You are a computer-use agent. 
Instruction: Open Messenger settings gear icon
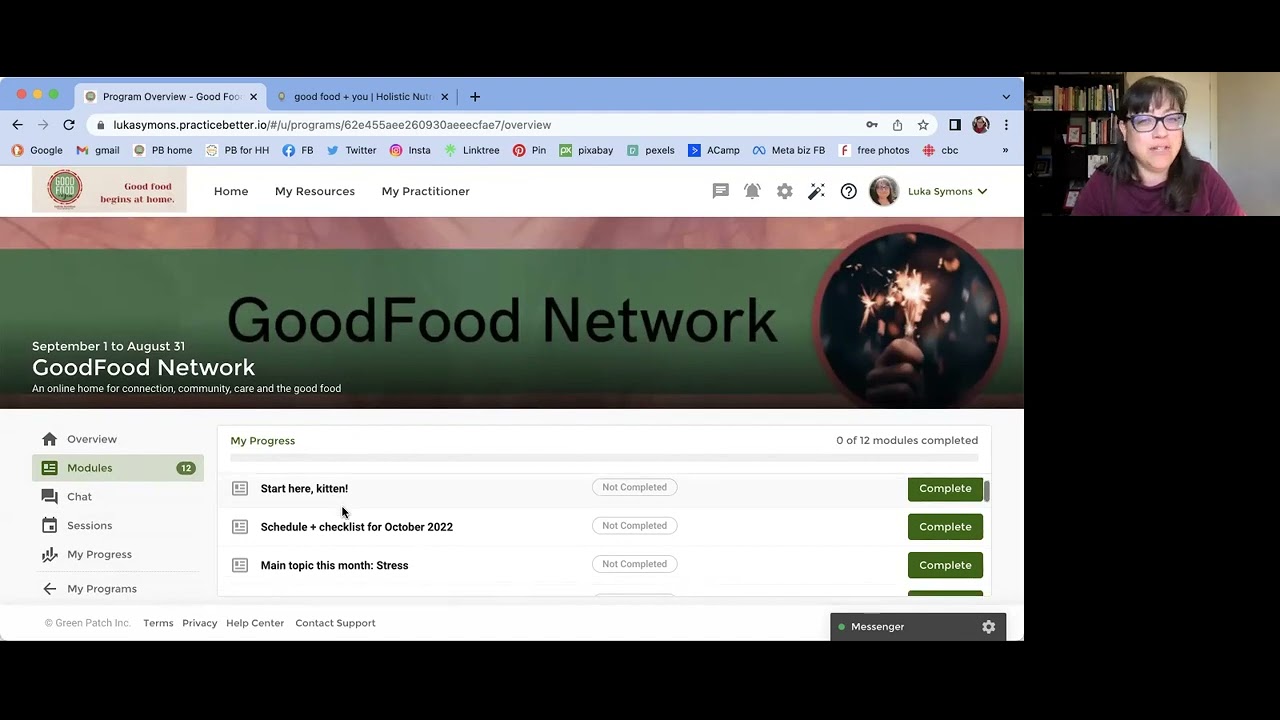pyautogui.click(x=988, y=627)
